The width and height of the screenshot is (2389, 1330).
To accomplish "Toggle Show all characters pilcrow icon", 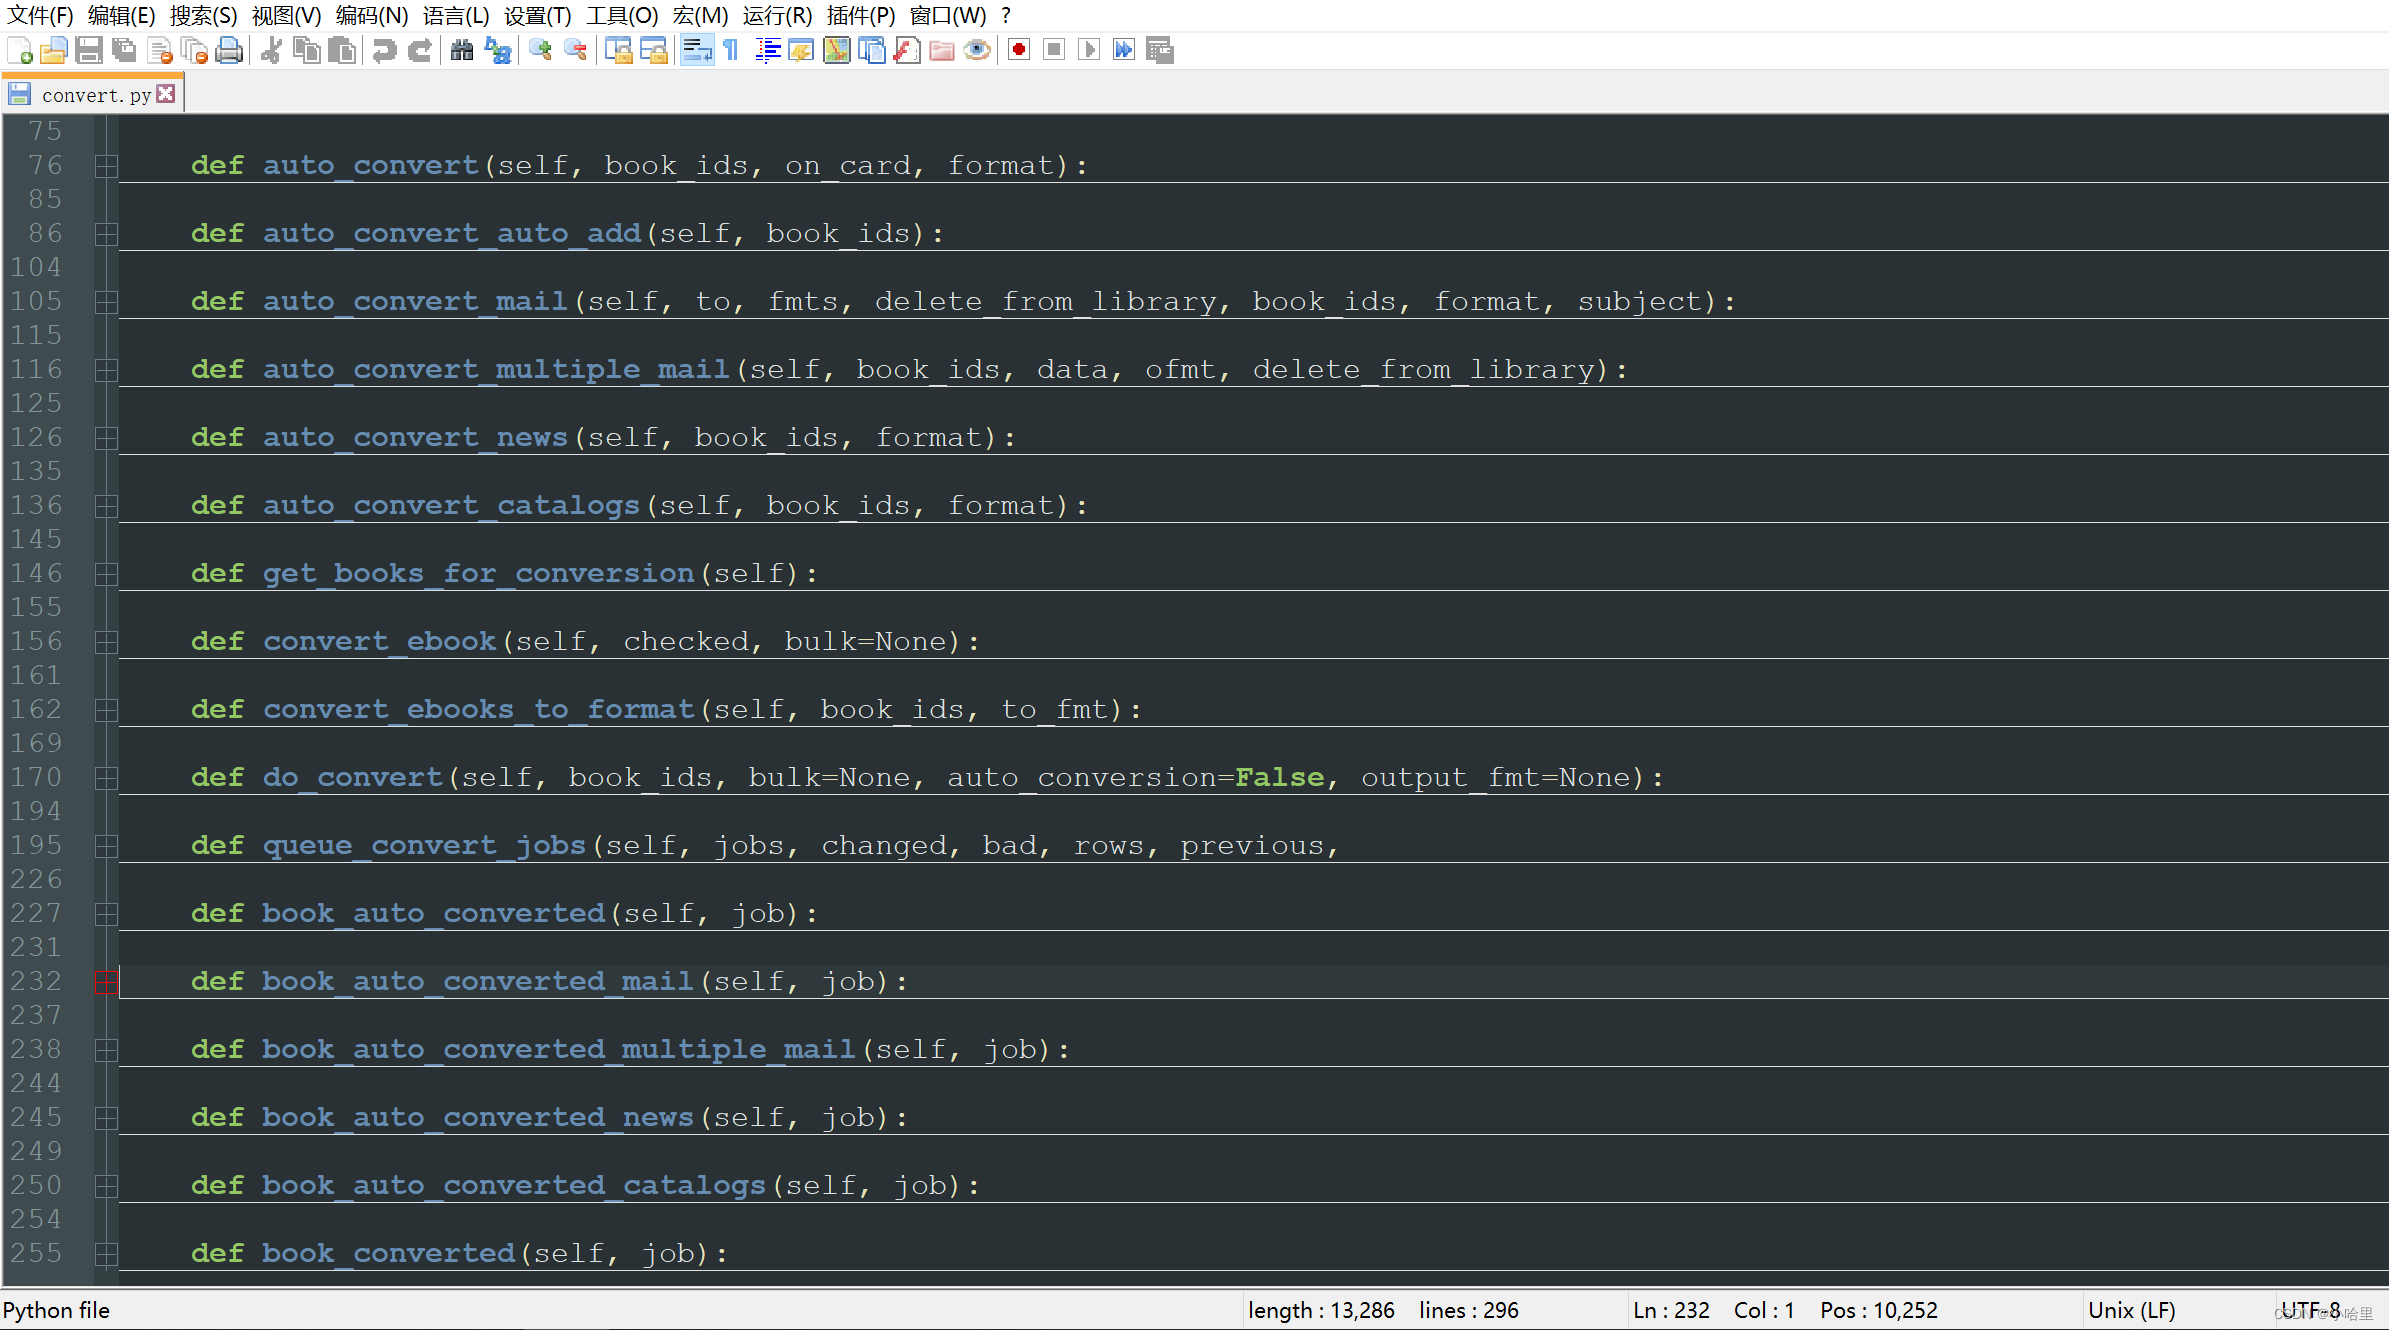I will tap(731, 50).
